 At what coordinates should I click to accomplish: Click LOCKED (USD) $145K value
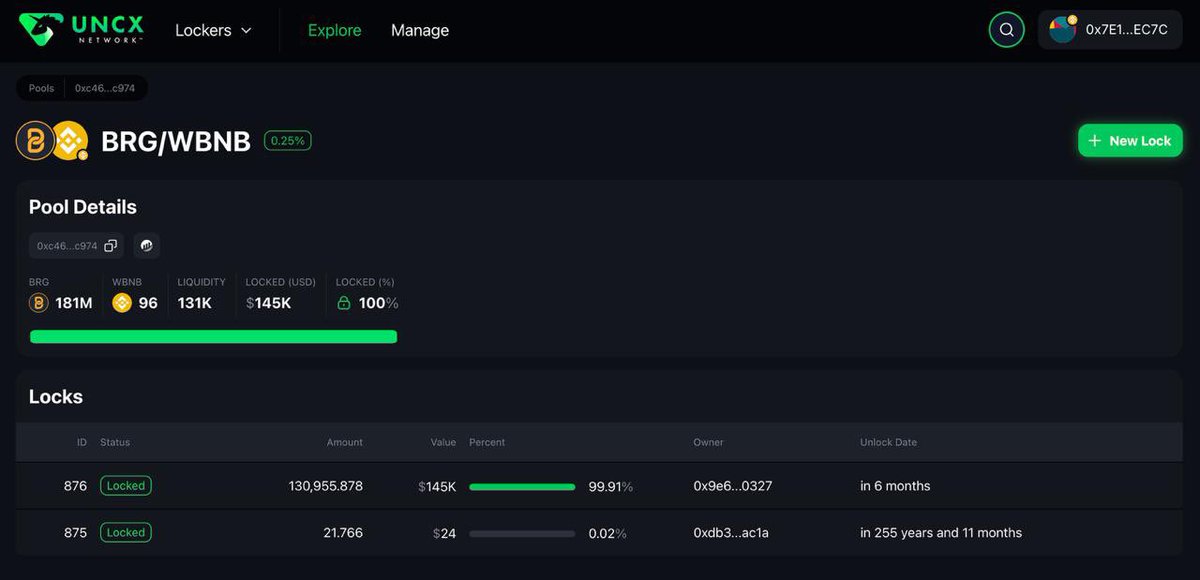(x=268, y=303)
